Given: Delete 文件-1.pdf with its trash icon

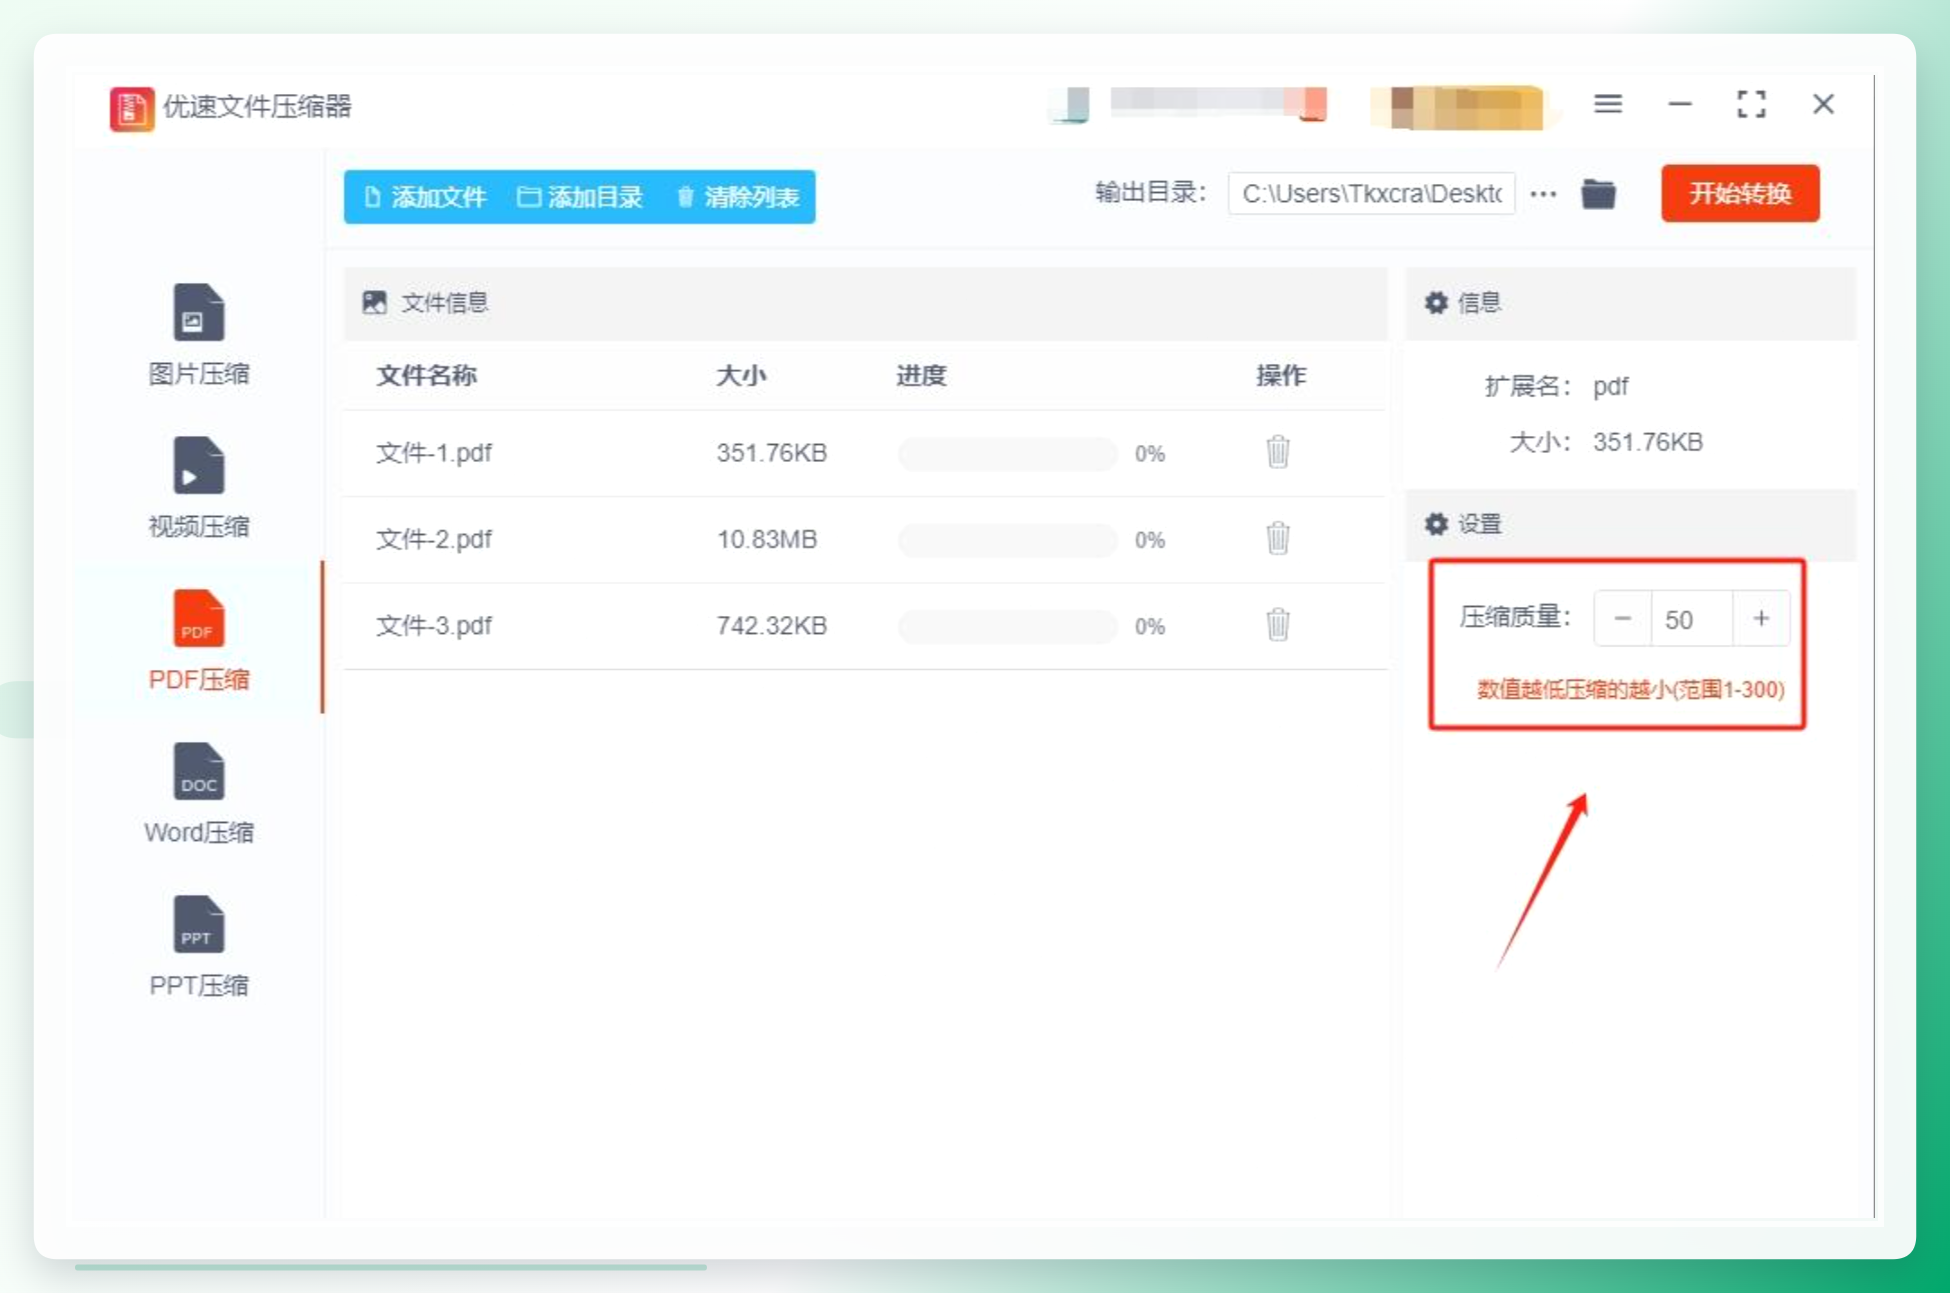Looking at the screenshot, I should pyautogui.click(x=1277, y=452).
